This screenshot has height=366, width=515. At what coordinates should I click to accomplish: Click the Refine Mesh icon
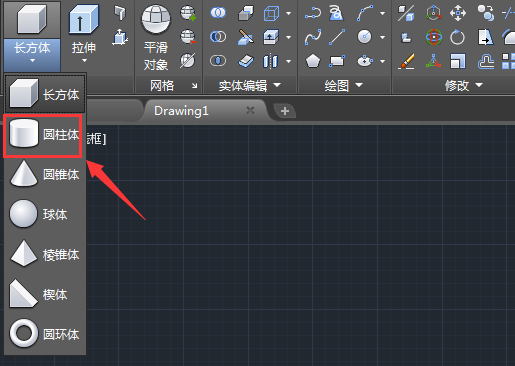click(188, 61)
